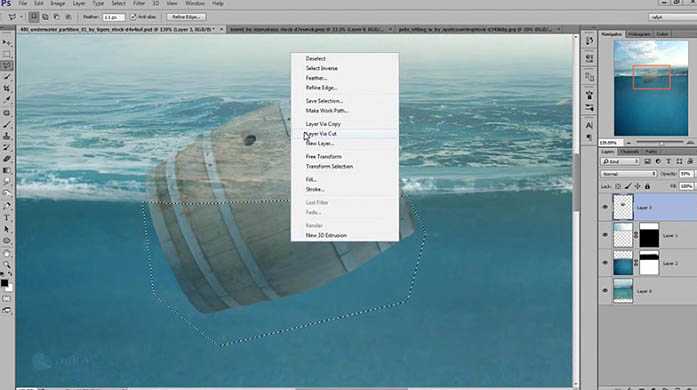
Task: Select the Zoom tool in toolbox
Action: 7,265
